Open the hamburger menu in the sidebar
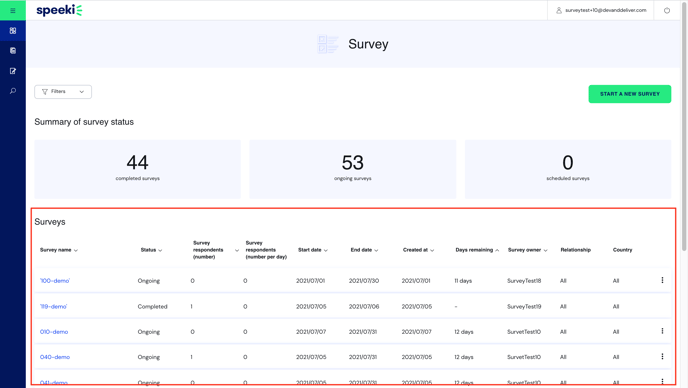 coord(13,11)
